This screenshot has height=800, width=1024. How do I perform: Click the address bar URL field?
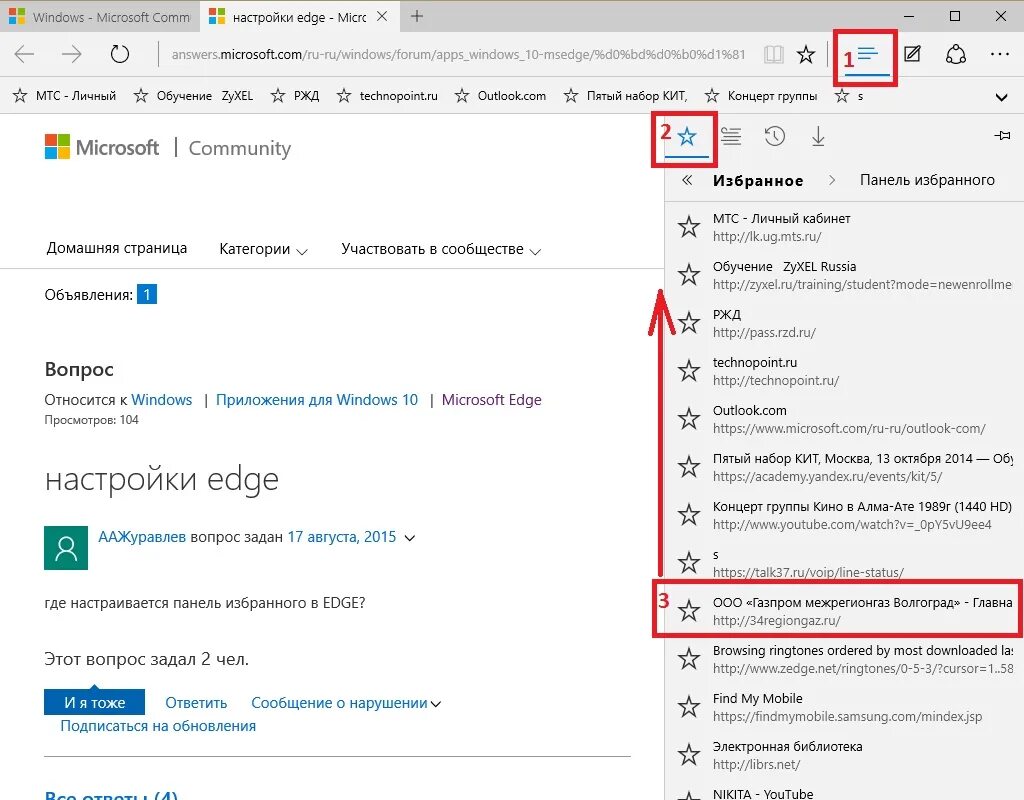457,54
